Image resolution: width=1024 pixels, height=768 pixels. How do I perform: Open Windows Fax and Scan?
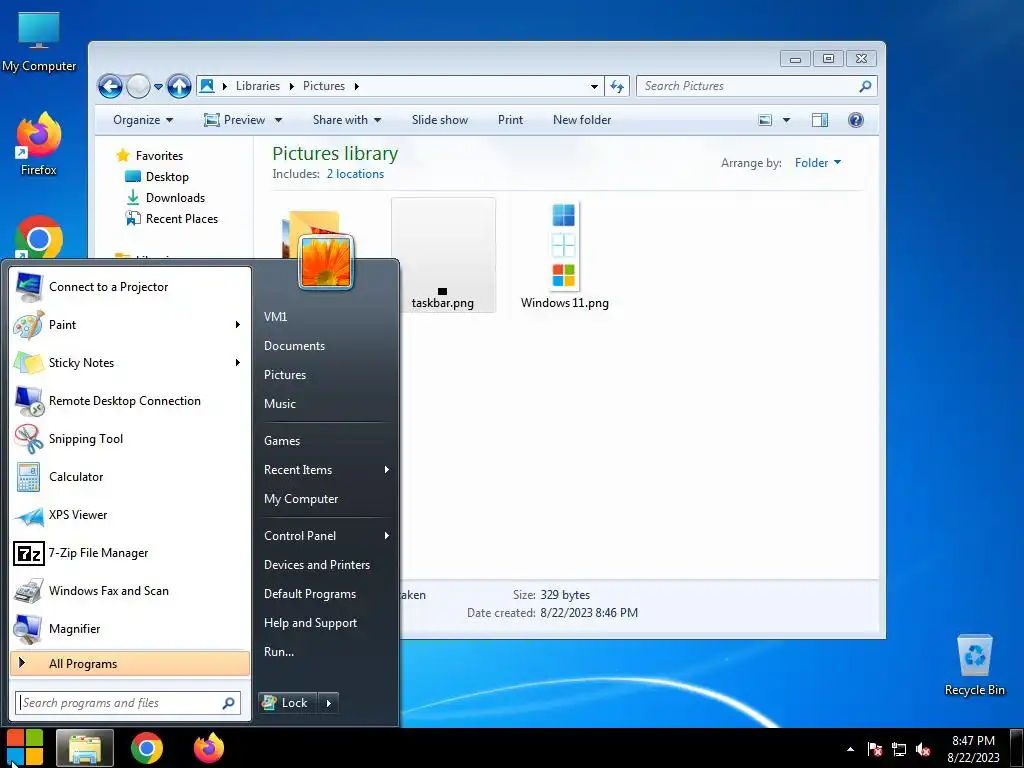pos(130,591)
